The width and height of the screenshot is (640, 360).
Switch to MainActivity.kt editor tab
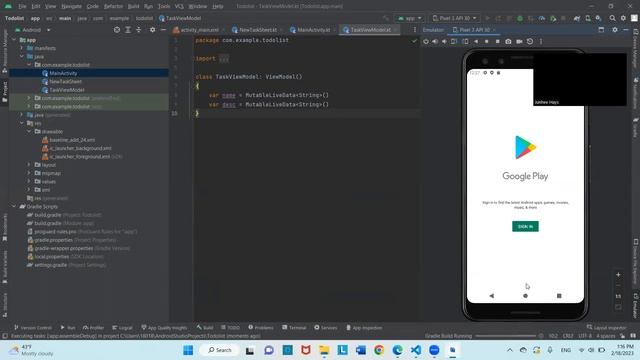(313, 30)
